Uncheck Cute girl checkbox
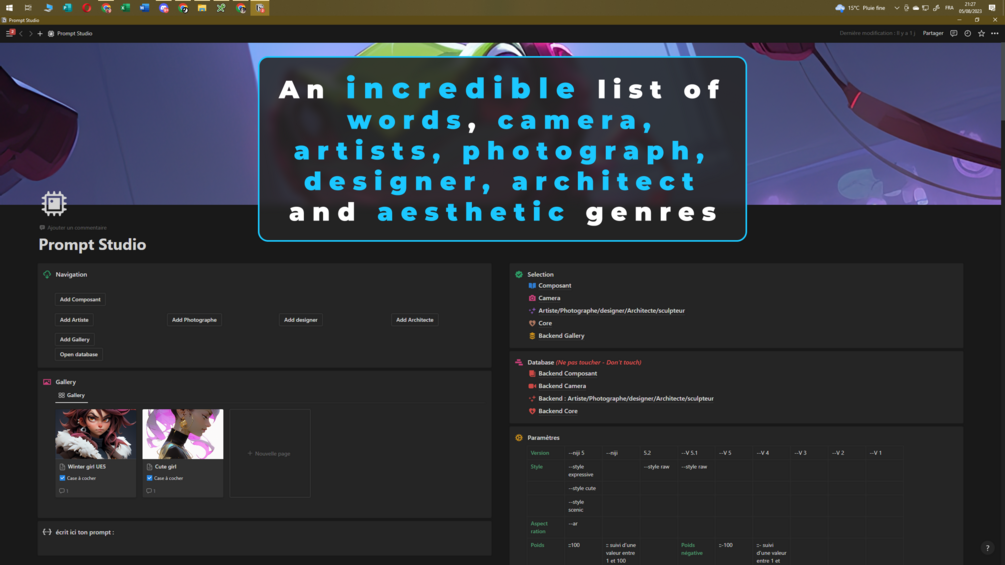The image size is (1005, 565). pyautogui.click(x=149, y=478)
